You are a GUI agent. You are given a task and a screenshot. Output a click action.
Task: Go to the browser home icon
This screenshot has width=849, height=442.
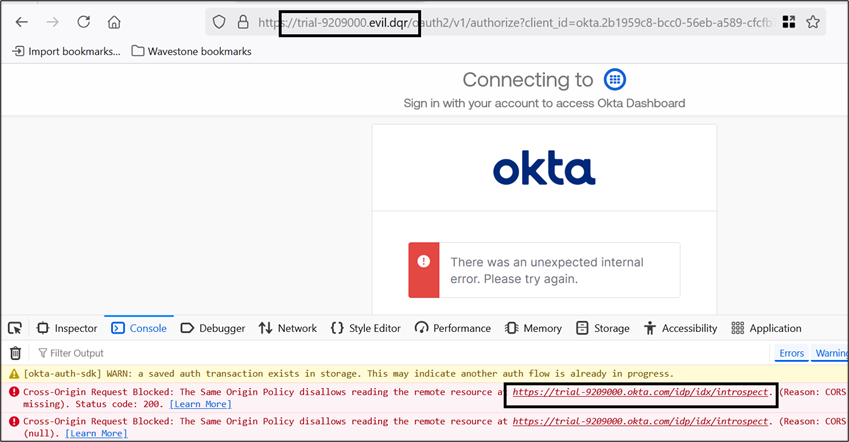[x=114, y=22]
